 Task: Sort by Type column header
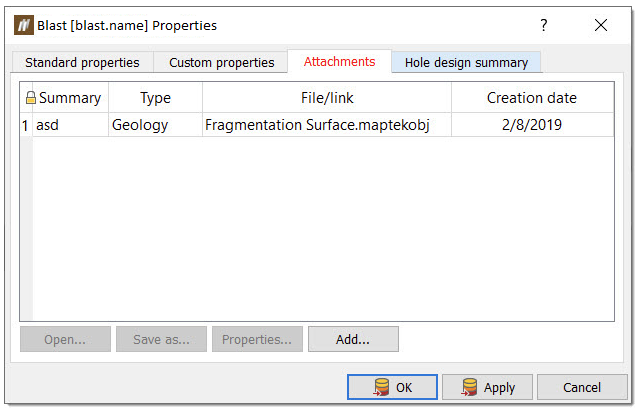click(x=155, y=98)
